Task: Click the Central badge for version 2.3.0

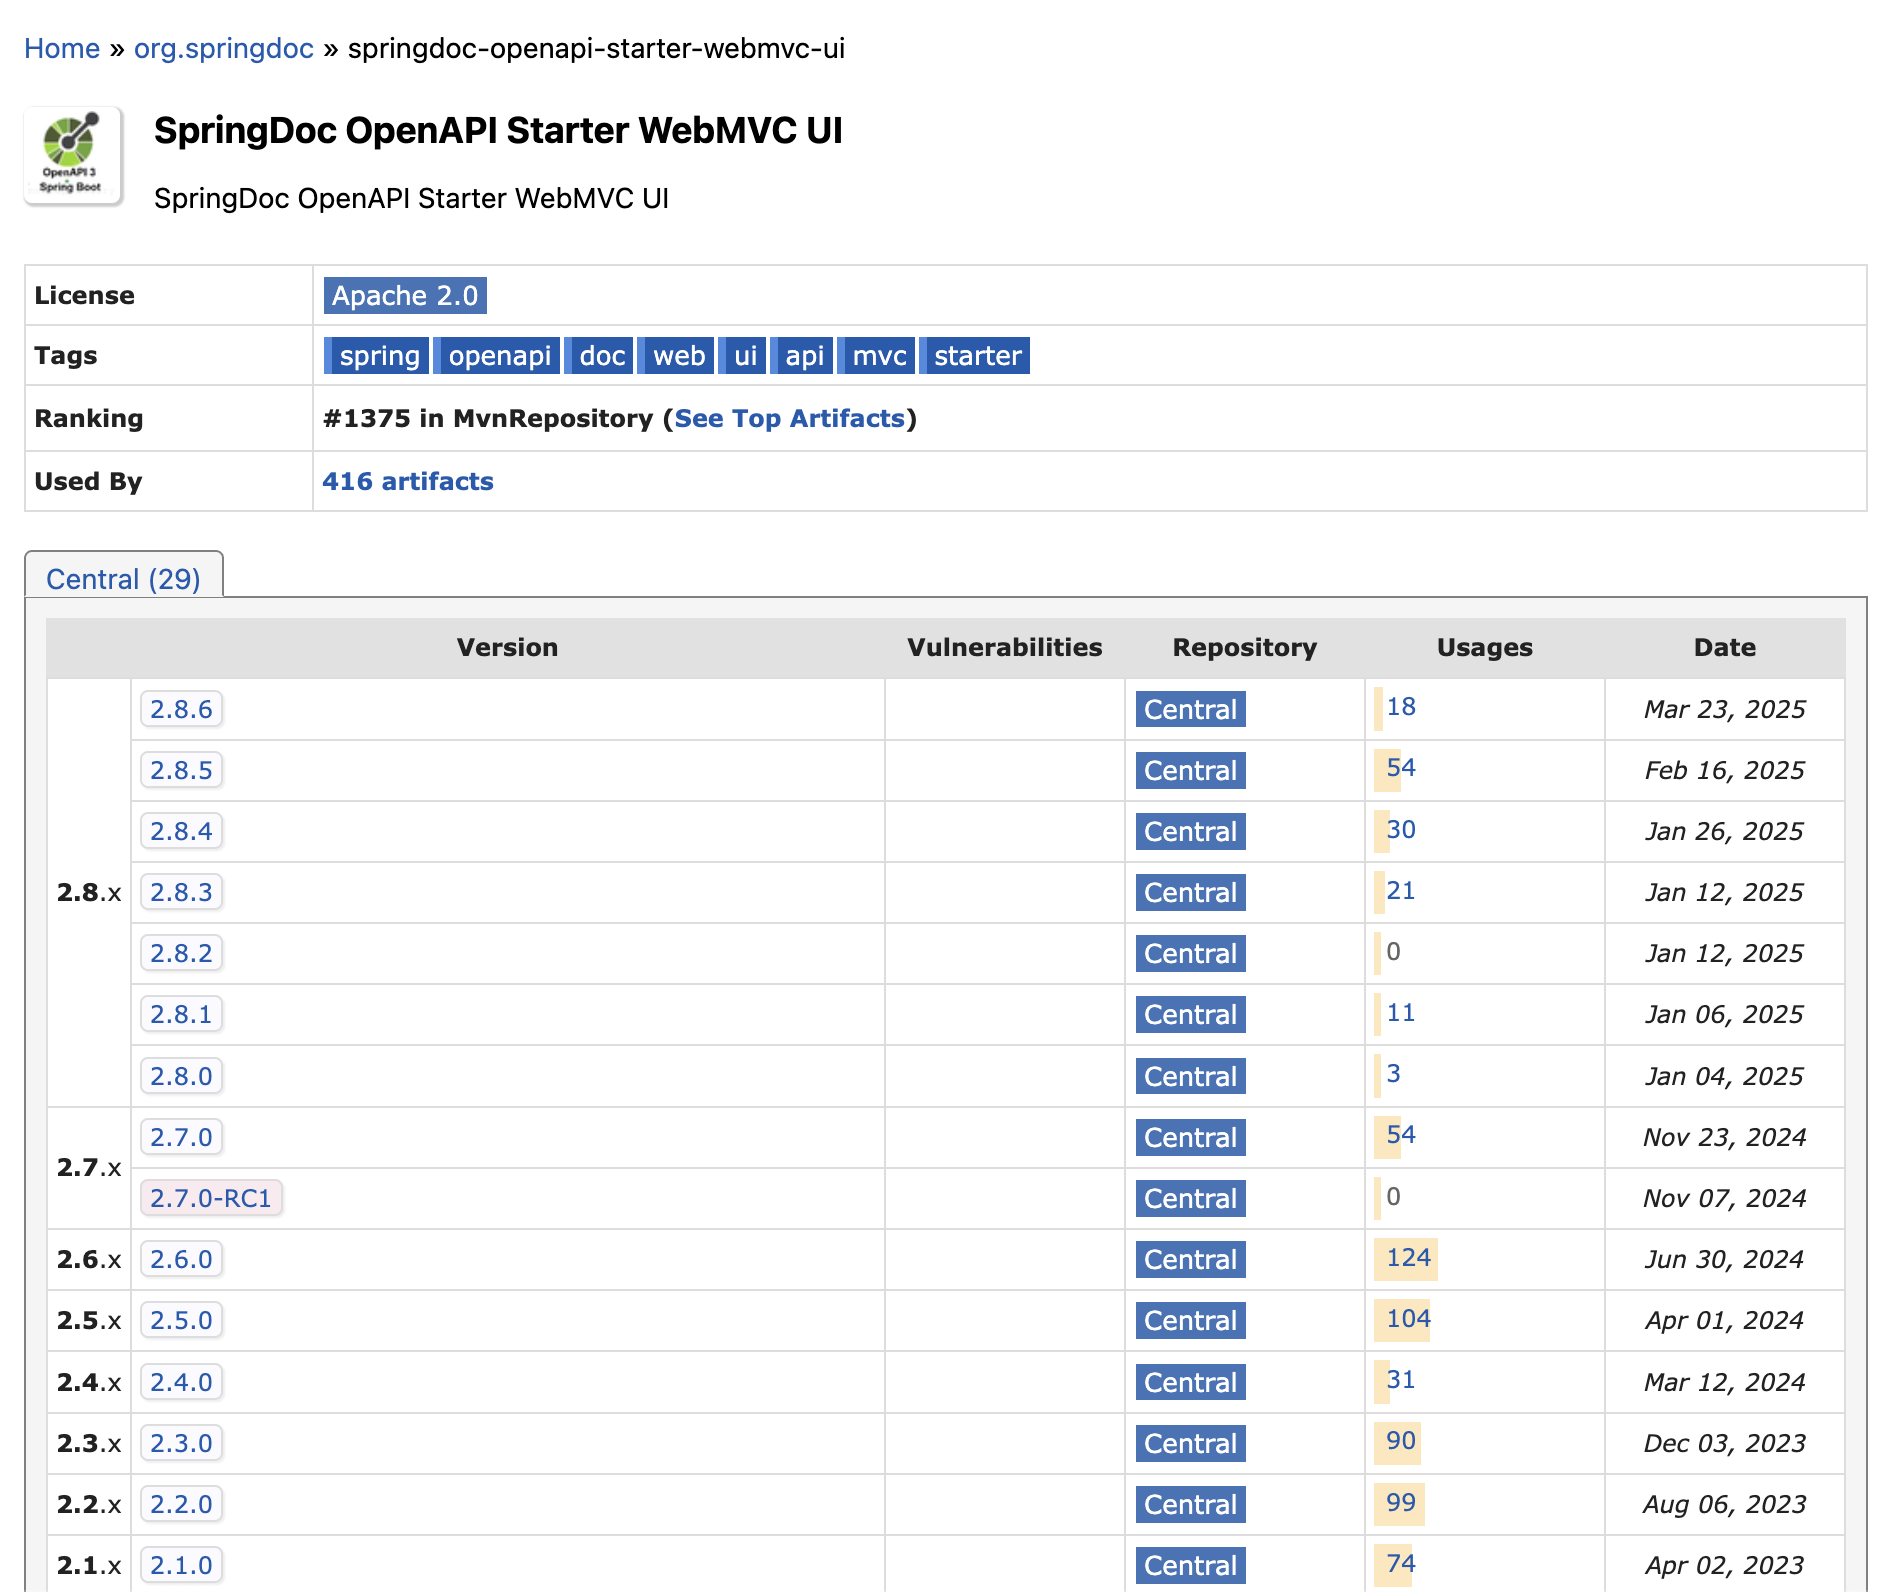Action: click(1191, 1443)
